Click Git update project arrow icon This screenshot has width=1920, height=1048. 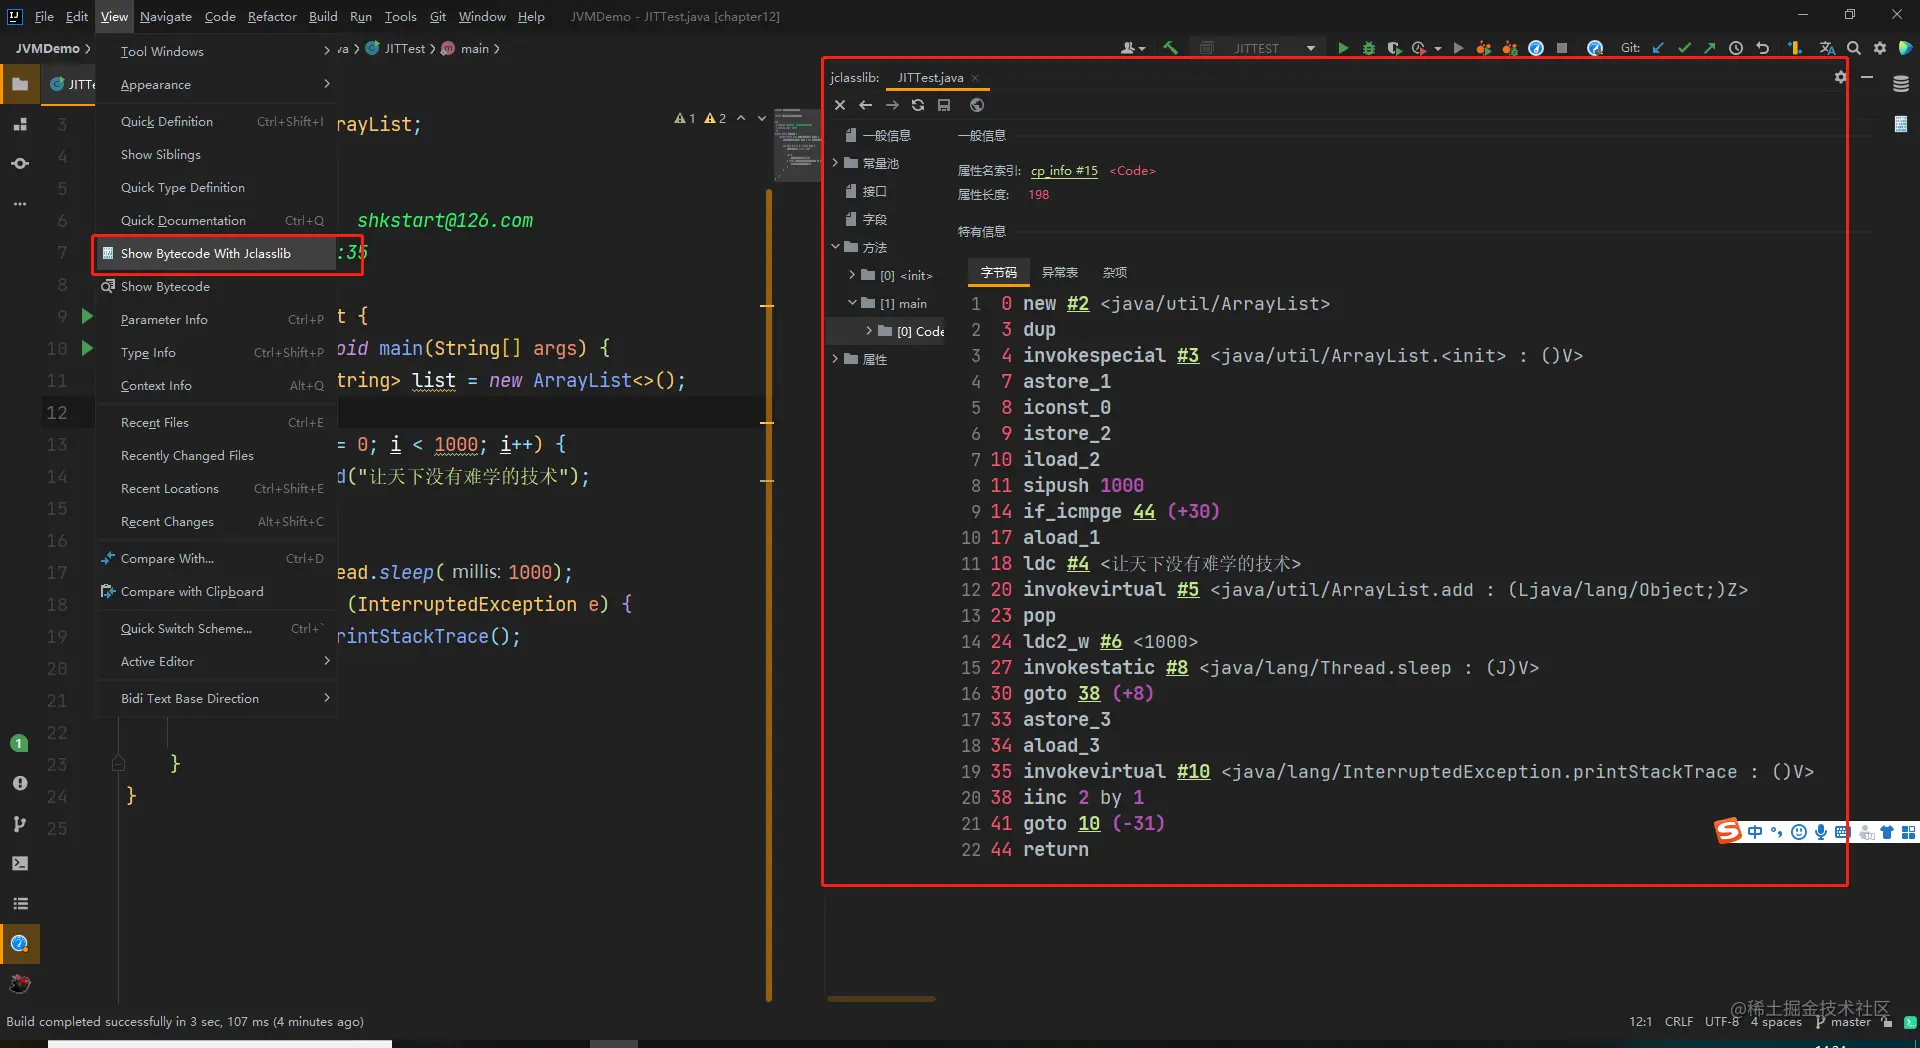(x=1658, y=48)
